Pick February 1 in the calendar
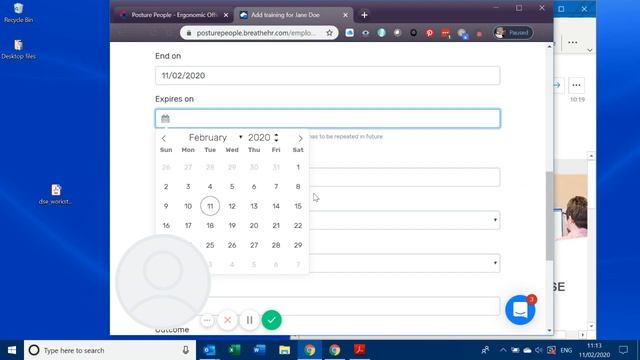640x360 pixels. point(298,167)
